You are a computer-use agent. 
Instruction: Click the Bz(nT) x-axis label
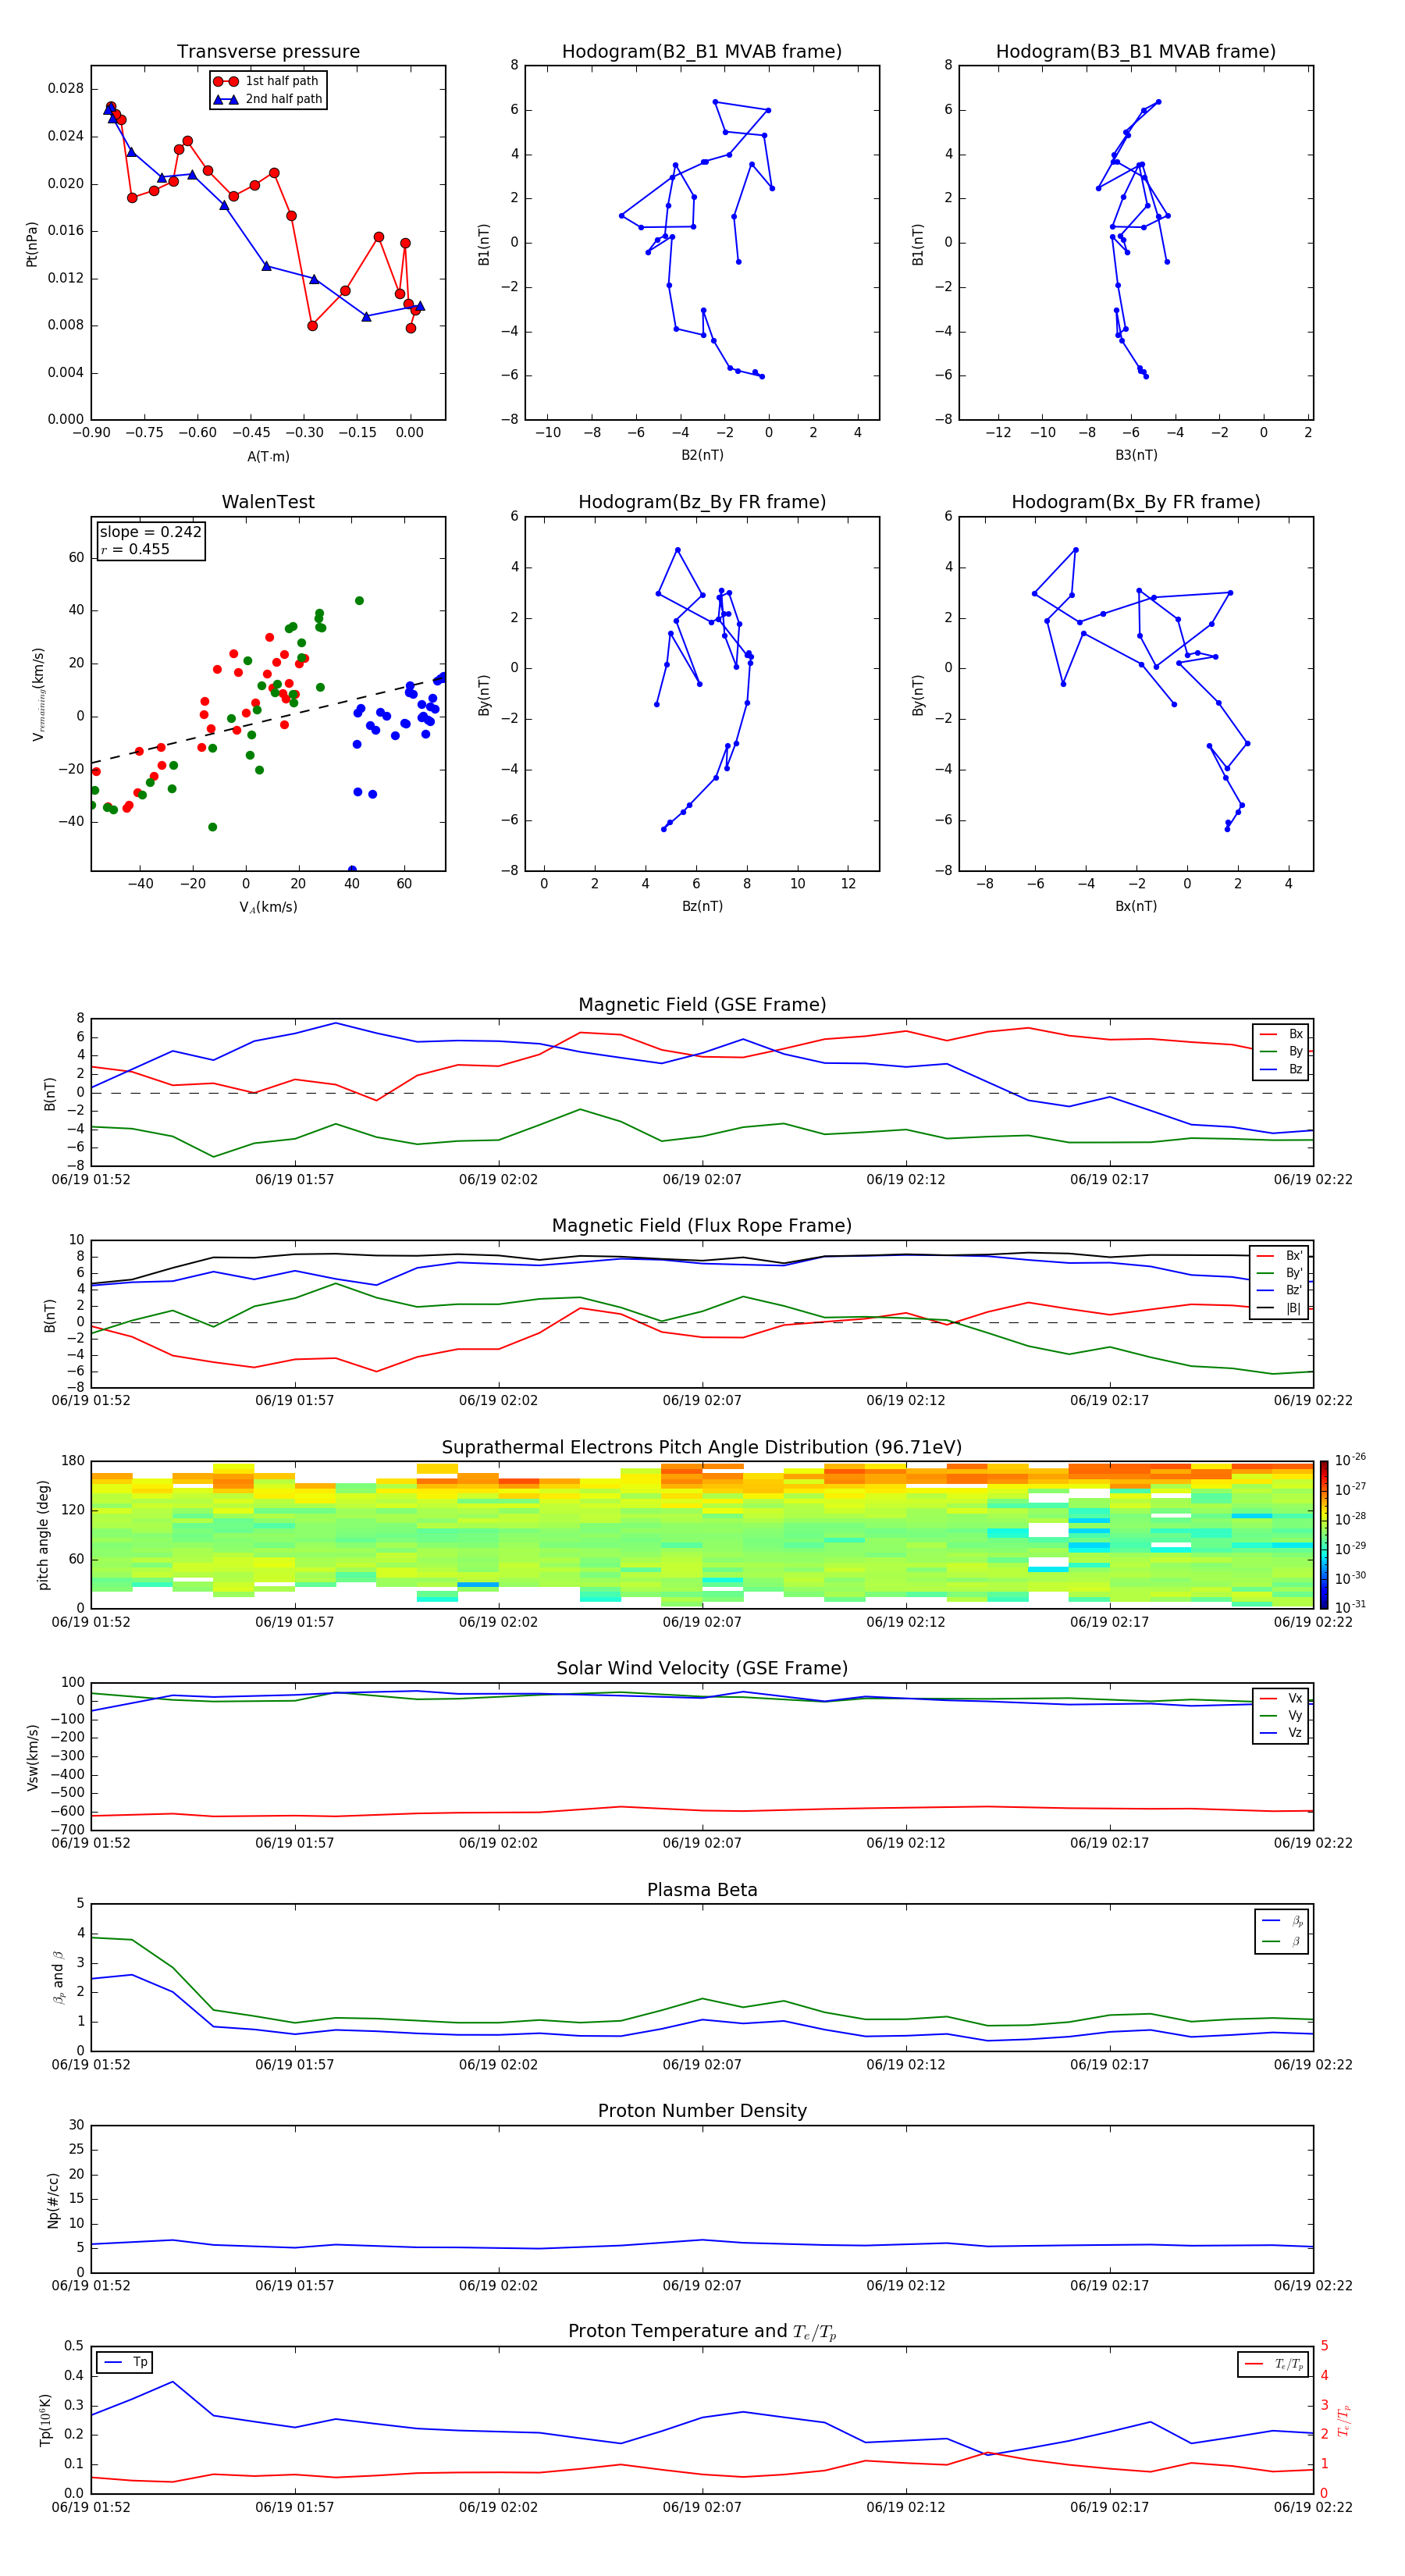[x=702, y=906]
